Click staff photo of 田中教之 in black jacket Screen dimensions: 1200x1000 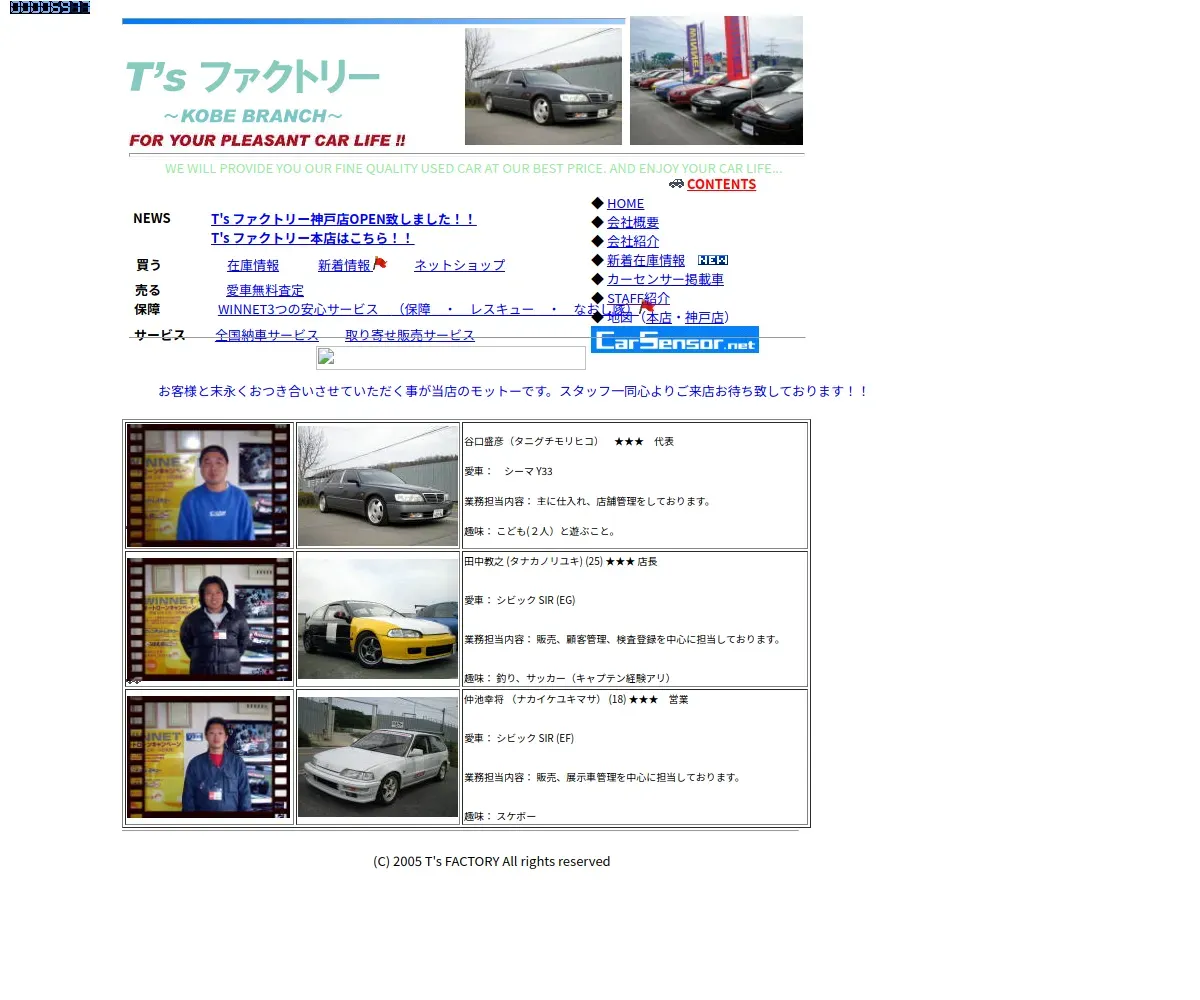coord(209,619)
